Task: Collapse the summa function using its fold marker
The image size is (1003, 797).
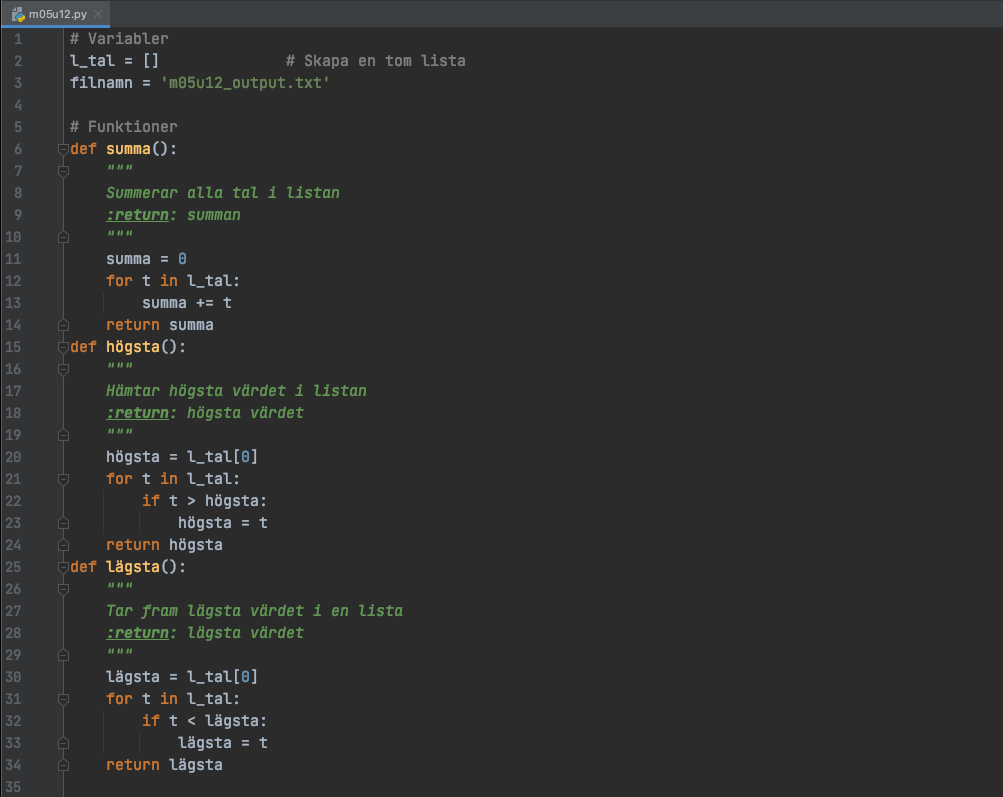Action: pyautogui.click(x=63, y=149)
